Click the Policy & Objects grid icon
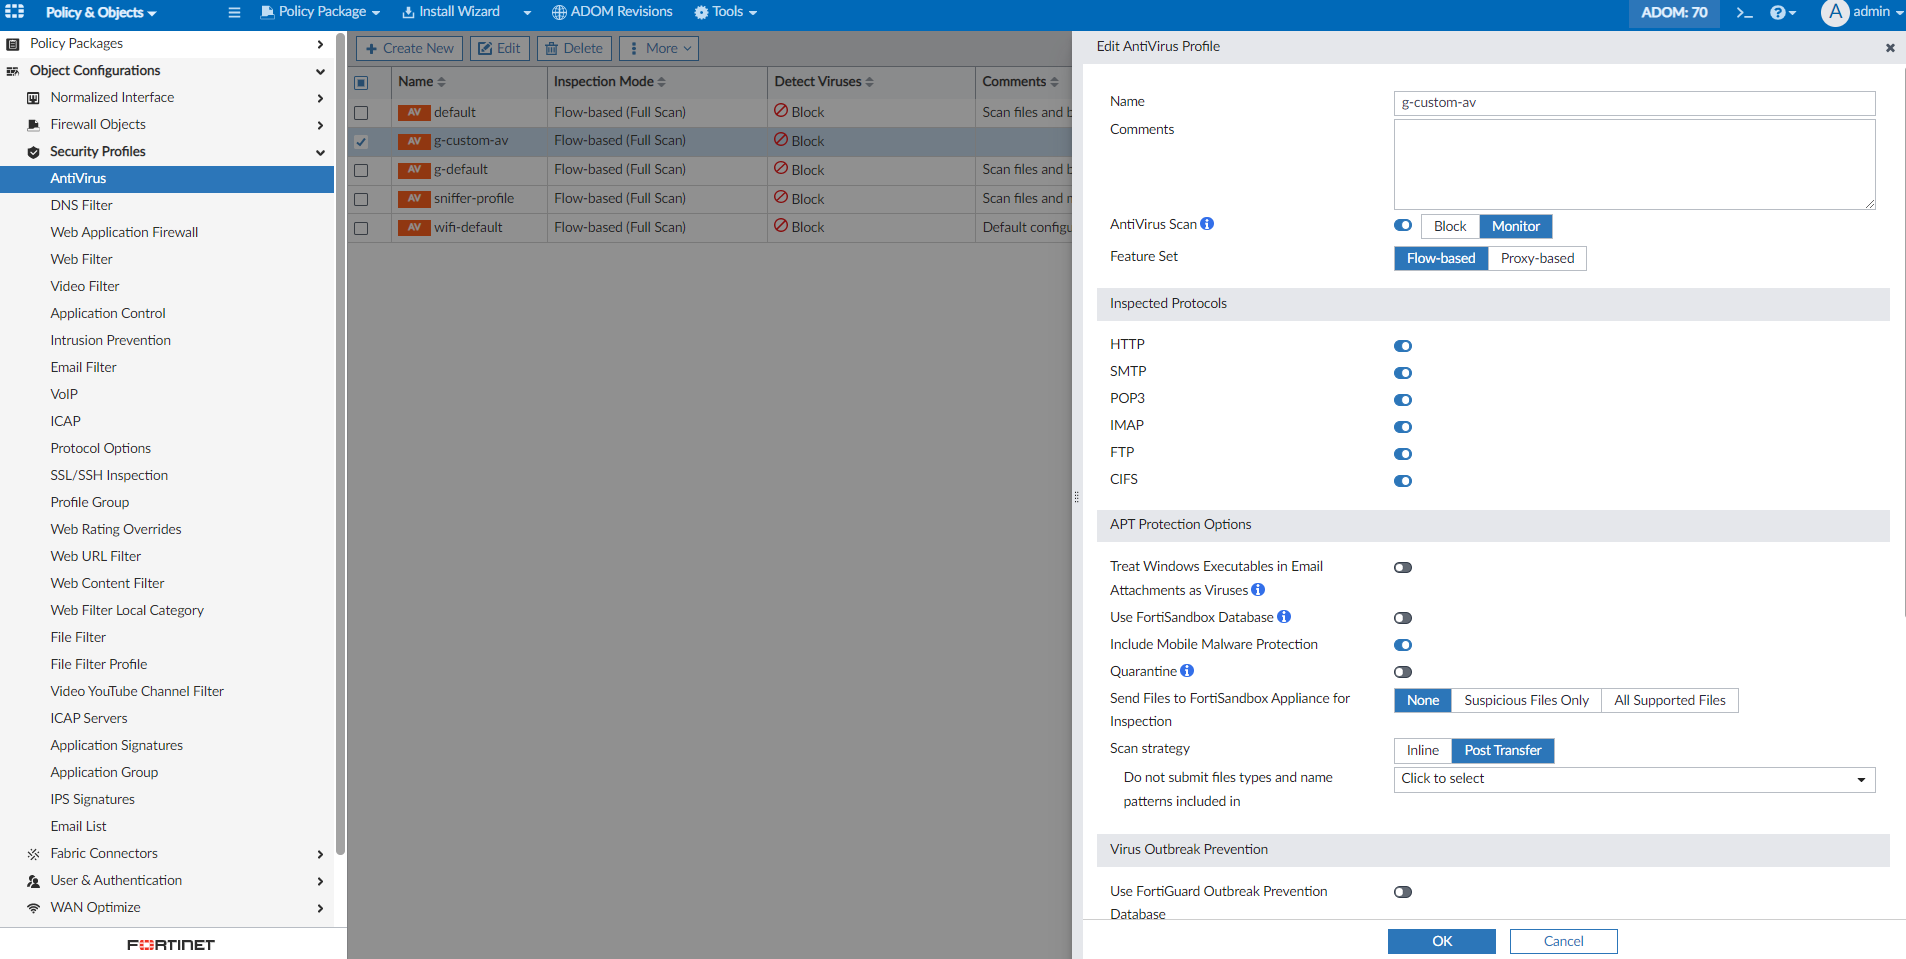Image resolution: width=1906 pixels, height=959 pixels. pyautogui.click(x=15, y=12)
